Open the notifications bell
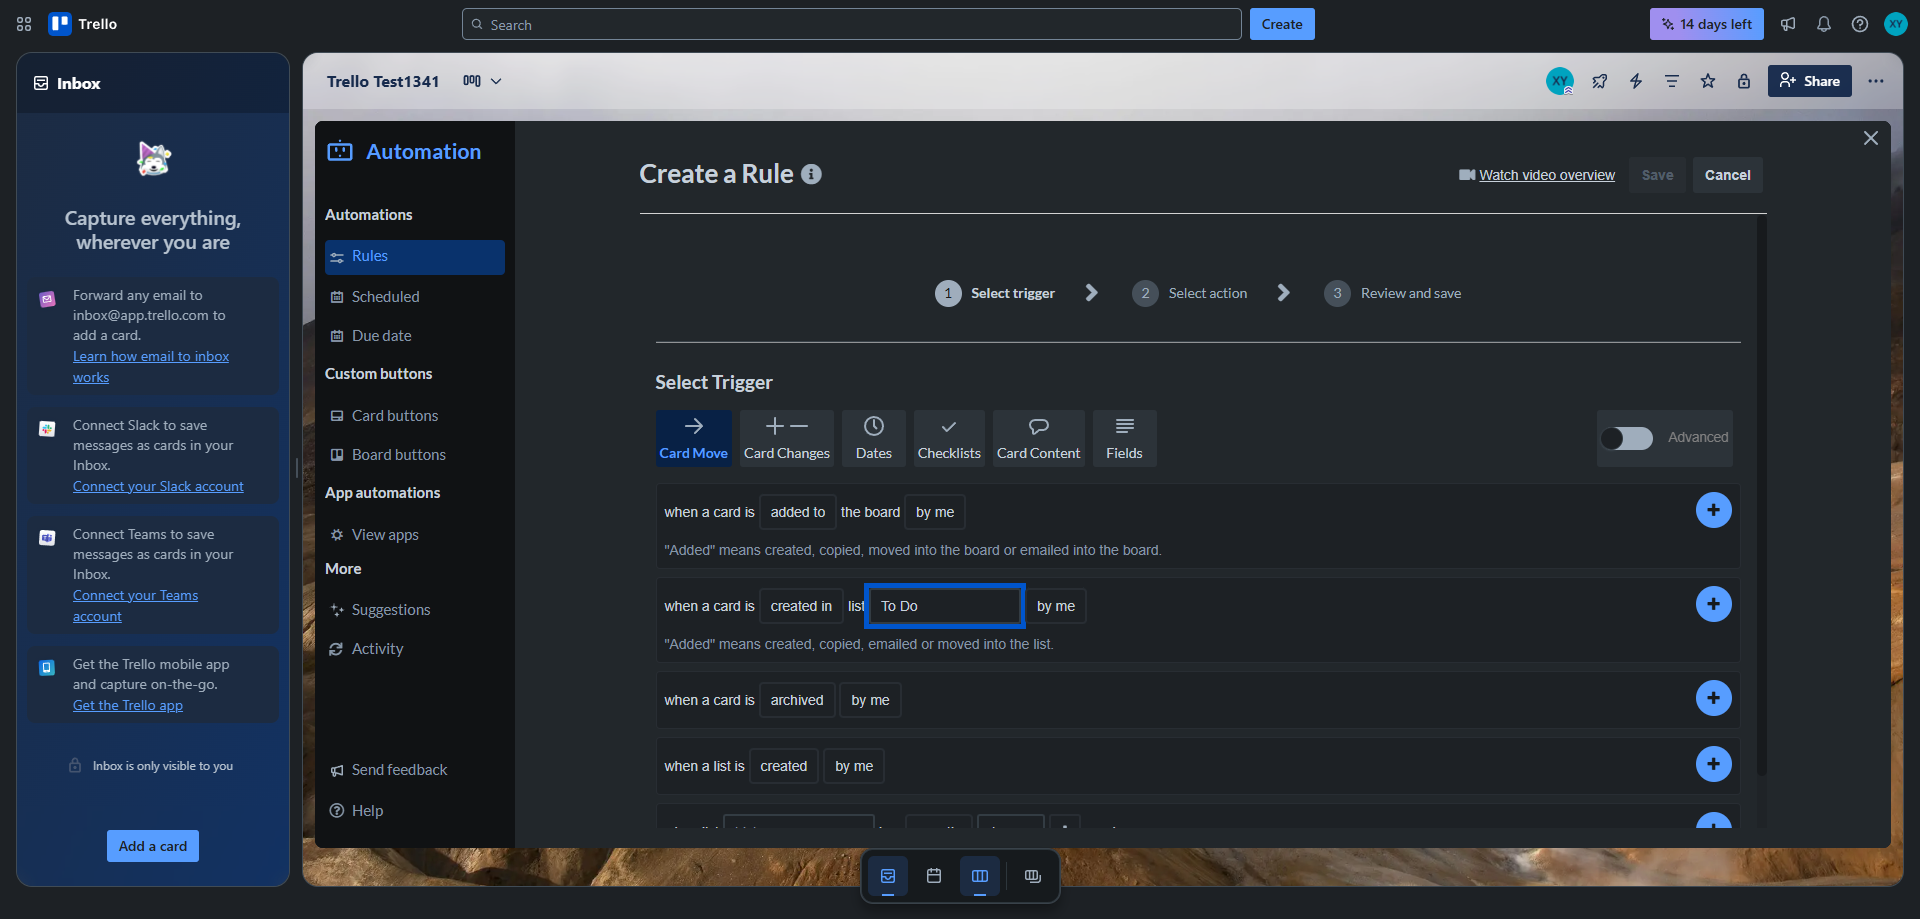 [x=1824, y=24]
